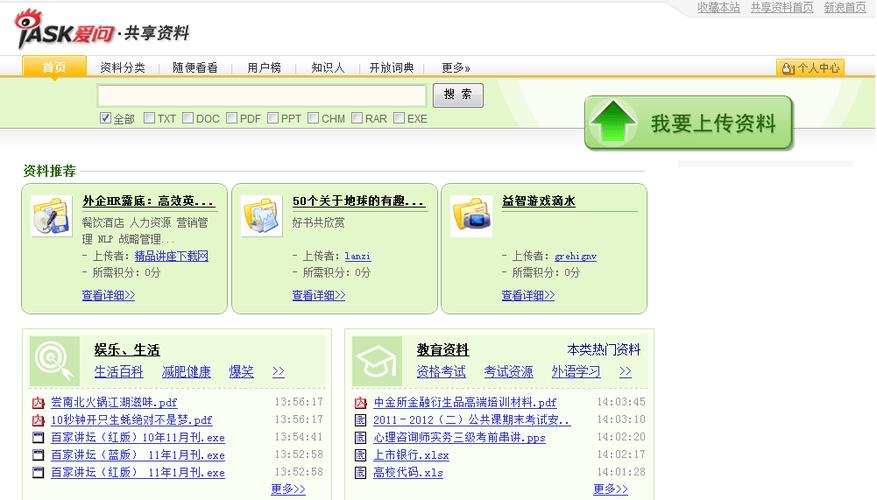Tick the RAR file type checkbox
Screen dimensions: 877x500
pyautogui.click(x=357, y=118)
